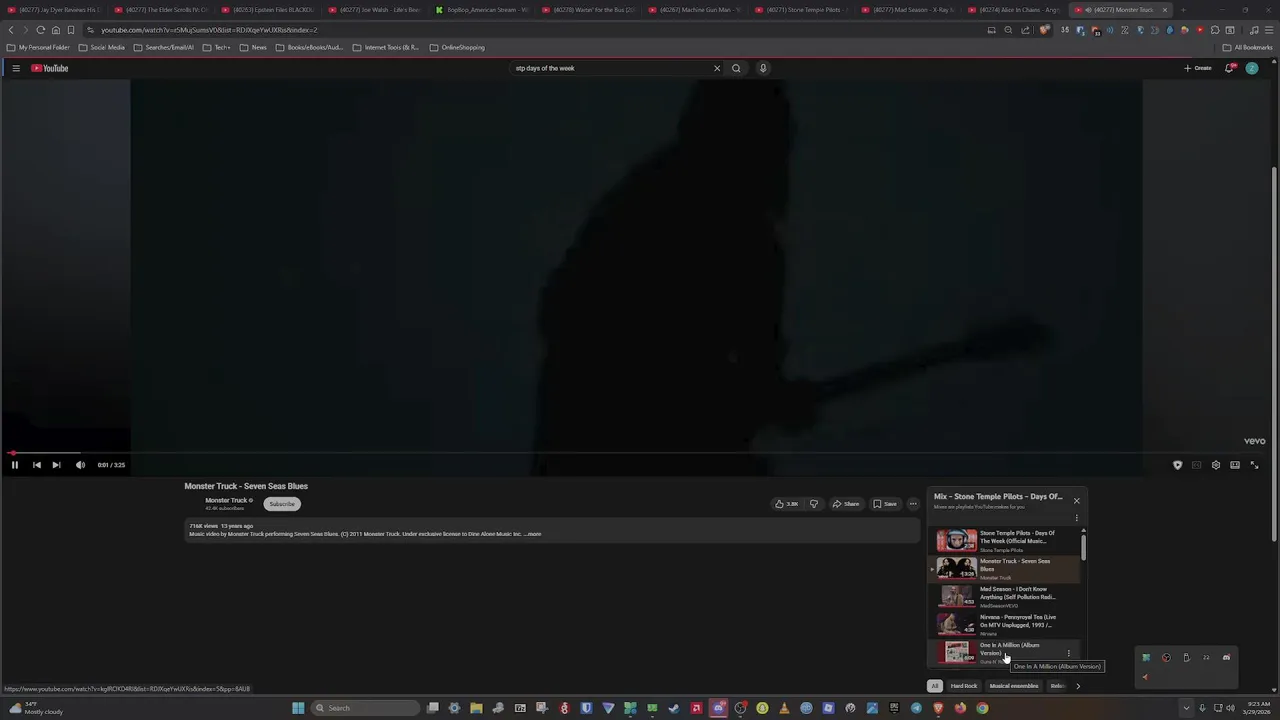
Task: Play Mad Season I Don't Know Anything
Action: [1005, 597]
